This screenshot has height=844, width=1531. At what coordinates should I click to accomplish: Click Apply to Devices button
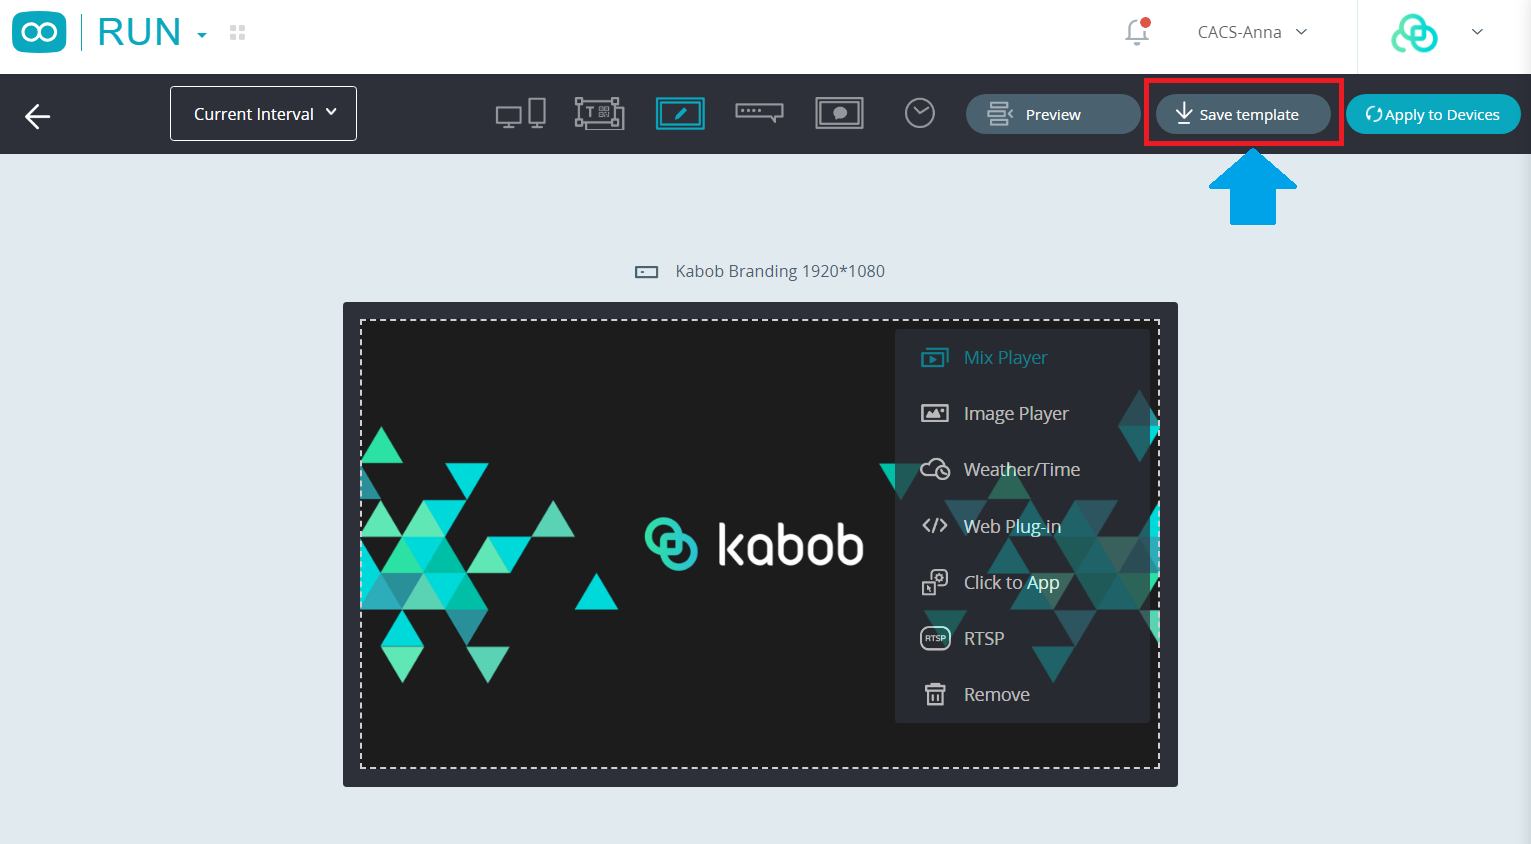[1433, 114]
